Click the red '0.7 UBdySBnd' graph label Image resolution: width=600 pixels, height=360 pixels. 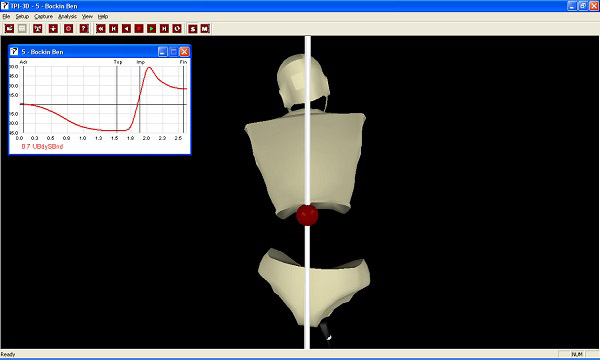coord(42,147)
